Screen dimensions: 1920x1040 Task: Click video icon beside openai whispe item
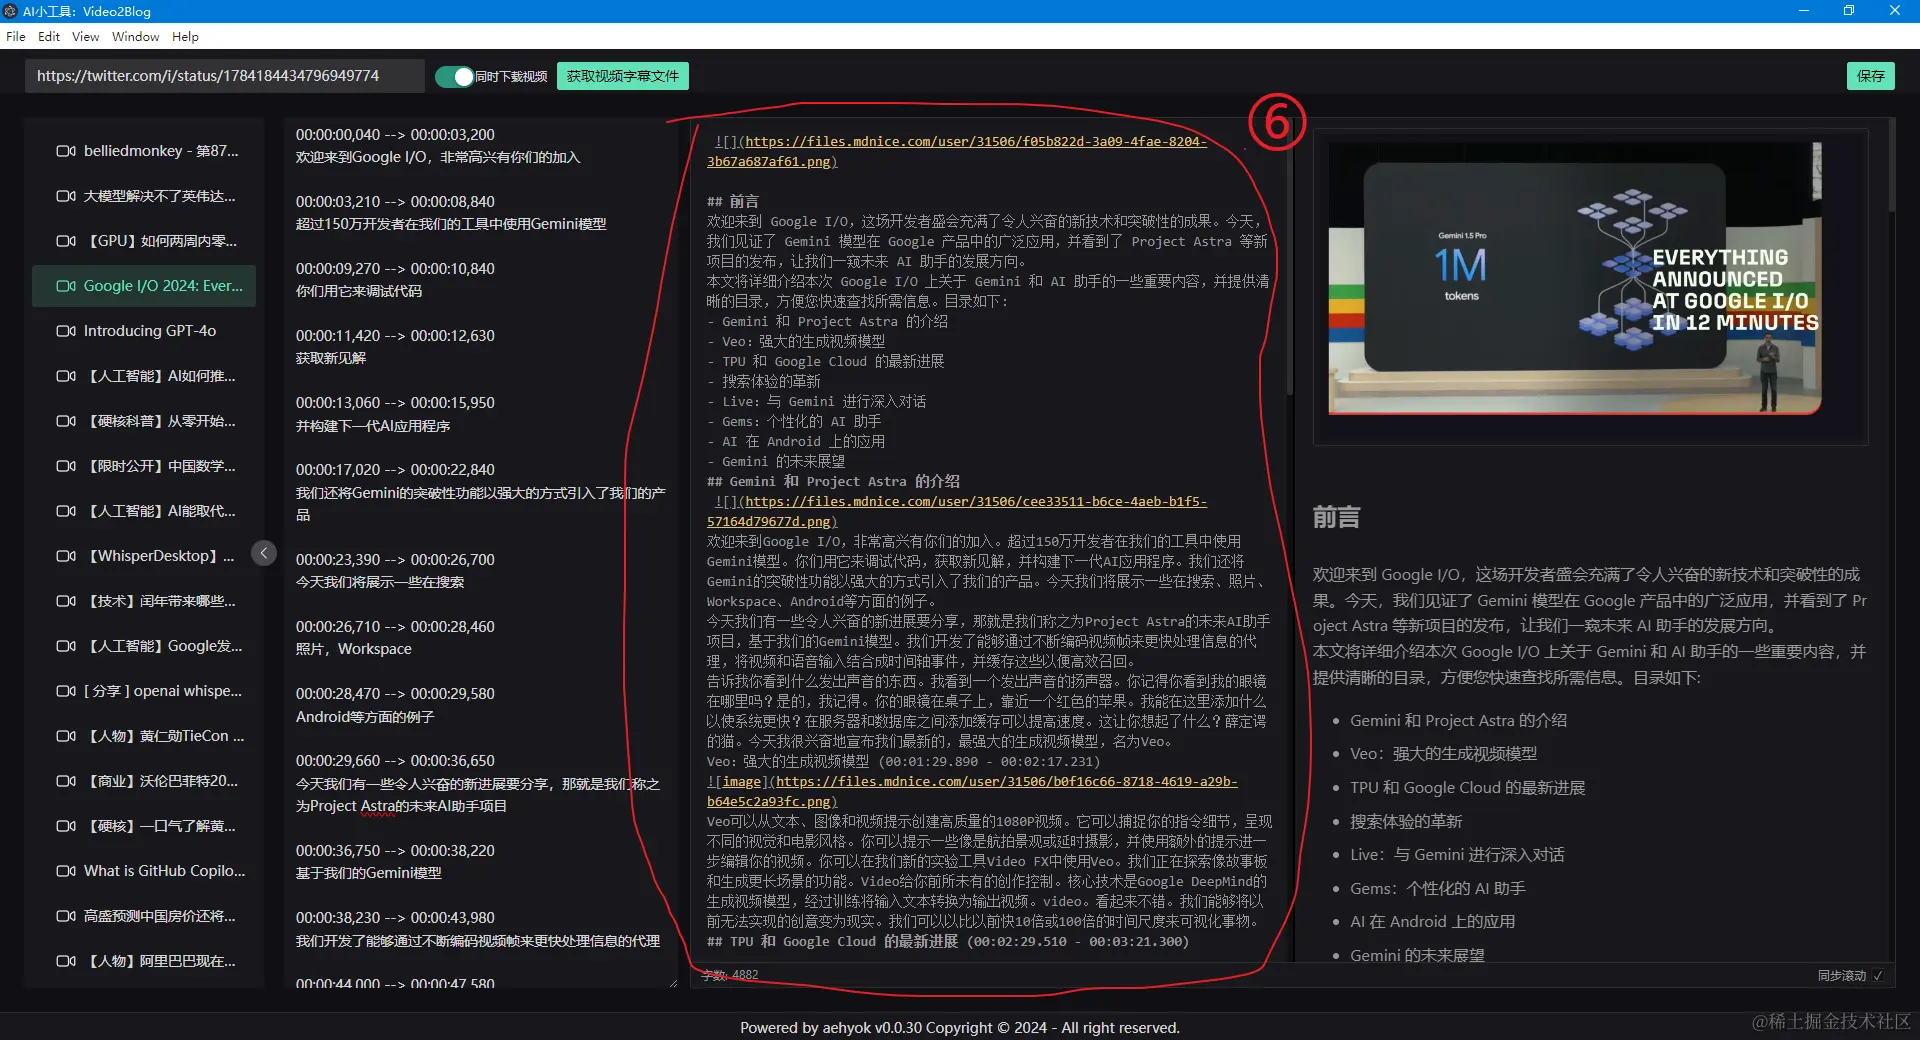click(66, 691)
